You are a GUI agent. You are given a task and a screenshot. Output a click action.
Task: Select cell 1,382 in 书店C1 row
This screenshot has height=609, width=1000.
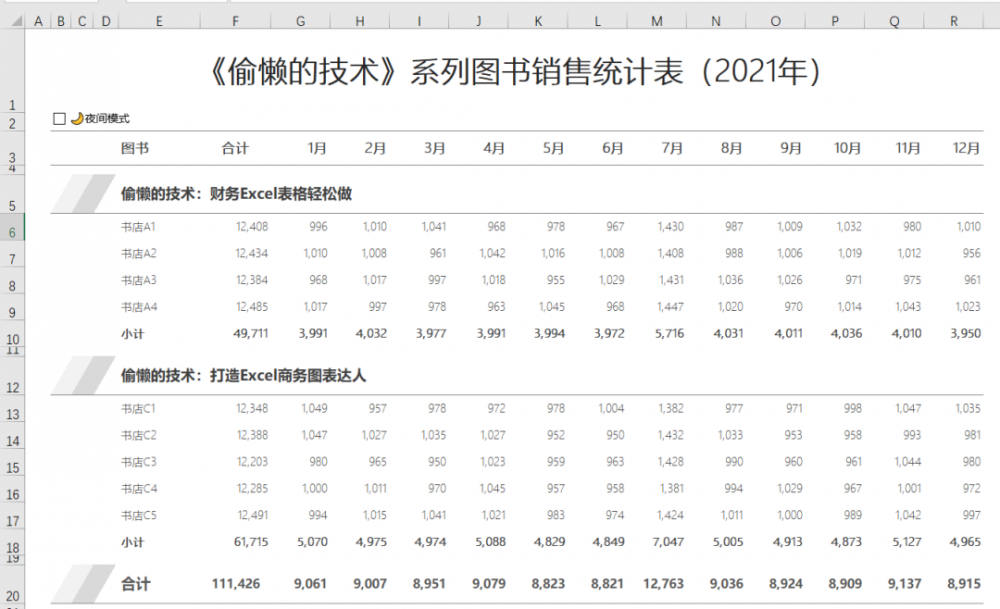pyautogui.click(x=670, y=409)
